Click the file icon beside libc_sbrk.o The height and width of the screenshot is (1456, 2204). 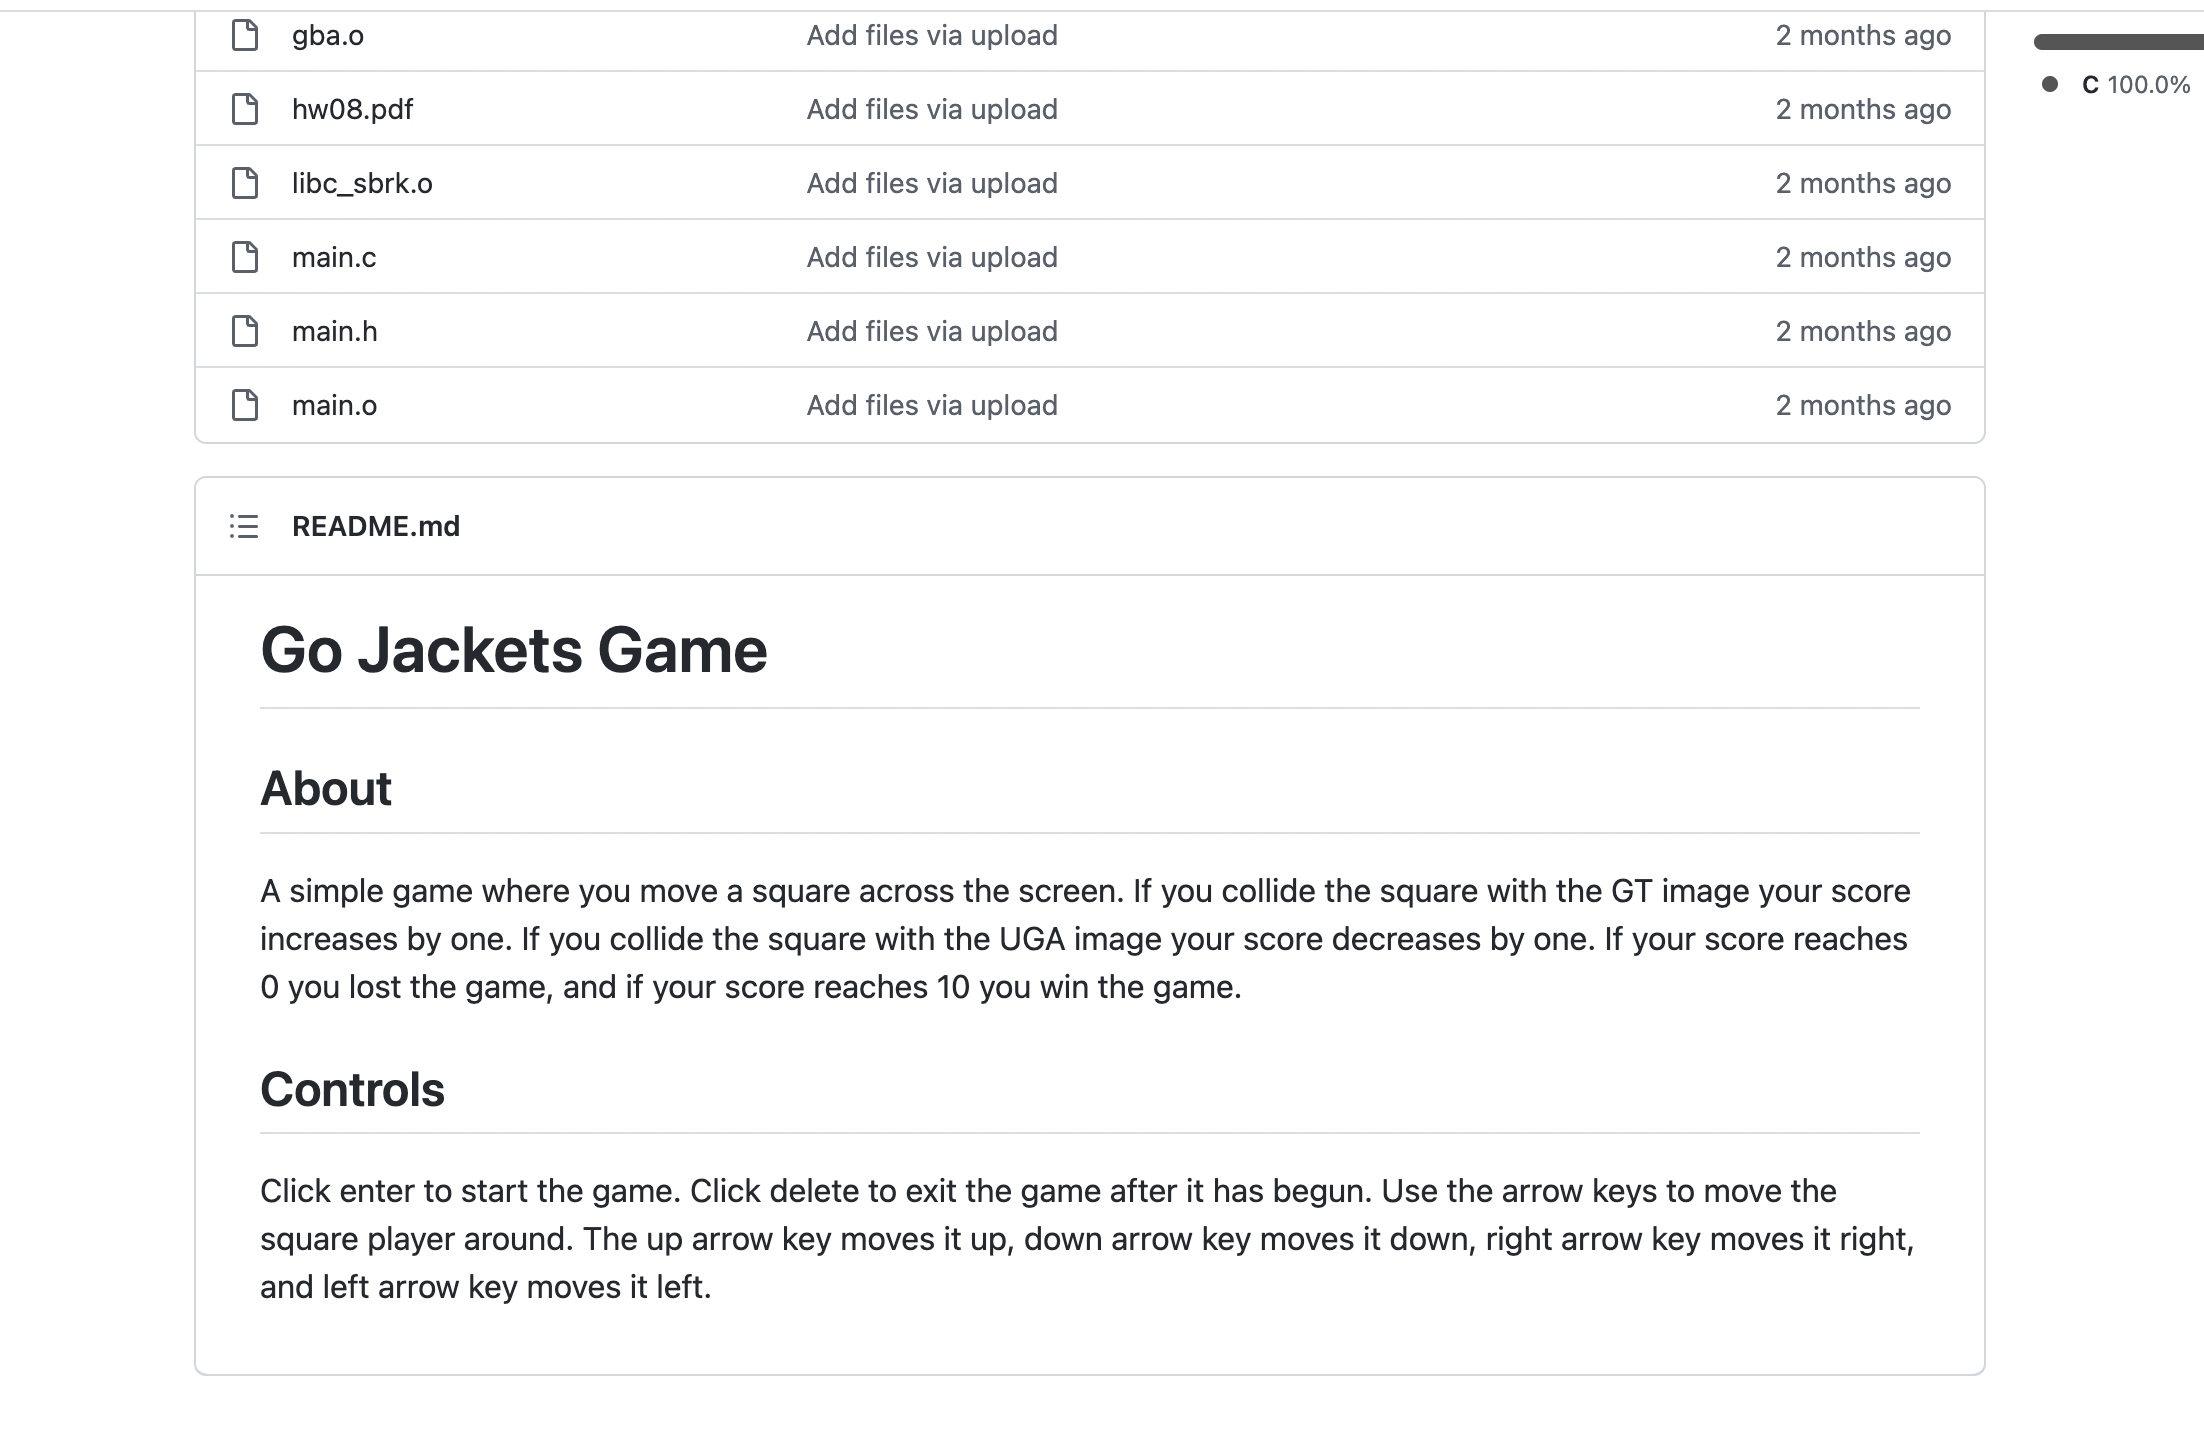point(245,183)
